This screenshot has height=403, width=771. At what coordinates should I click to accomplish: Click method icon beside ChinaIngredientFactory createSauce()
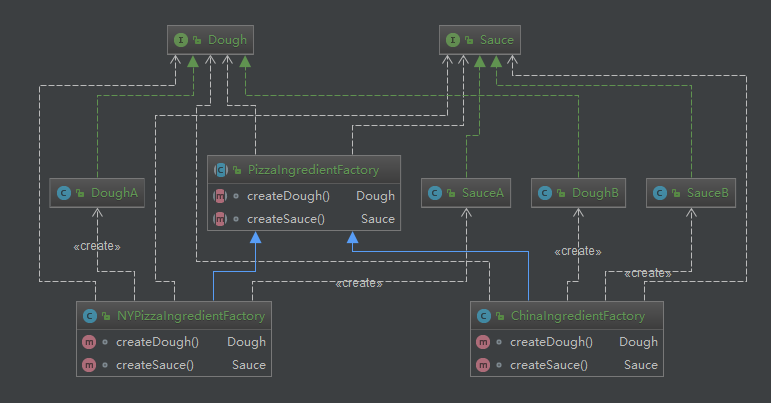483,365
